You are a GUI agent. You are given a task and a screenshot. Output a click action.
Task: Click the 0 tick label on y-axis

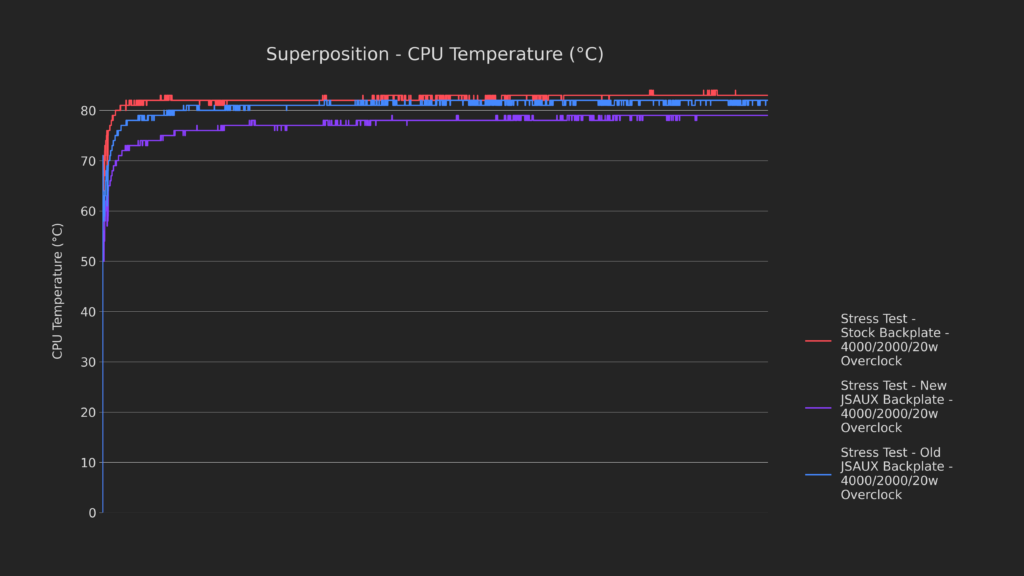[x=92, y=513]
